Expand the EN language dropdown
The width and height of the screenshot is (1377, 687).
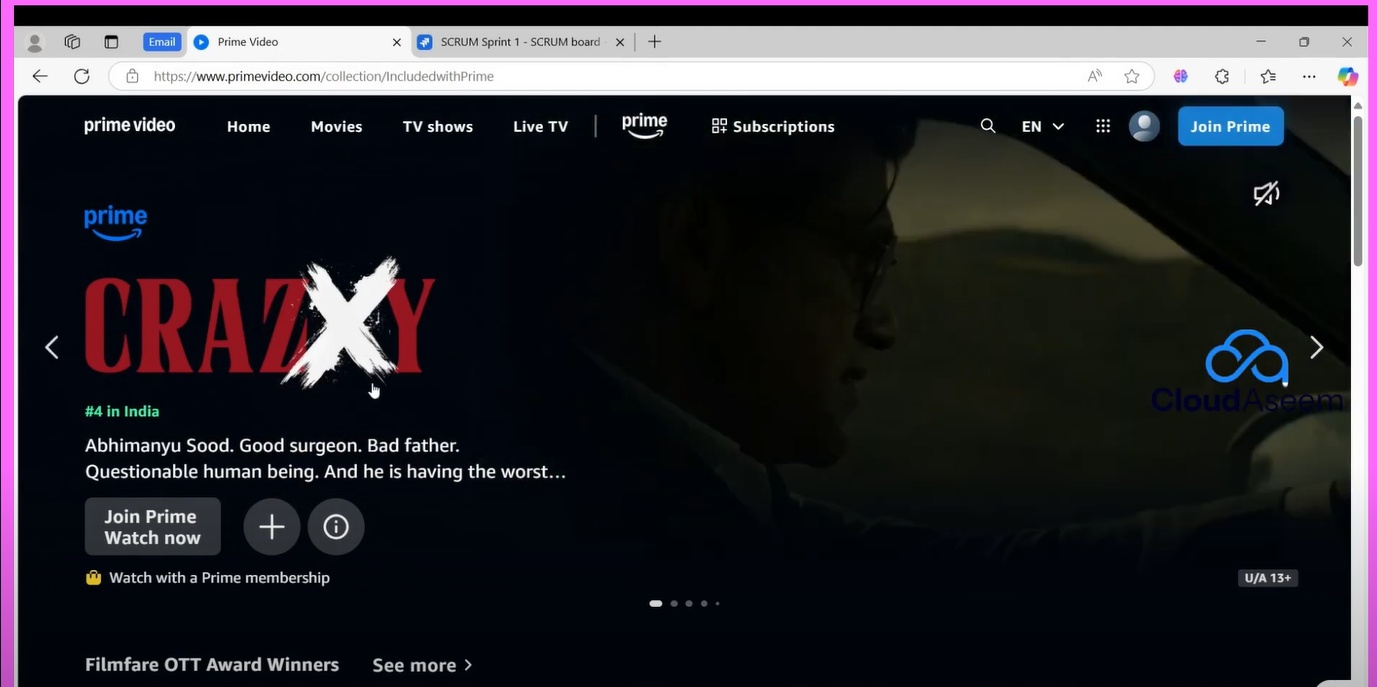pyautogui.click(x=1043, y=127)
